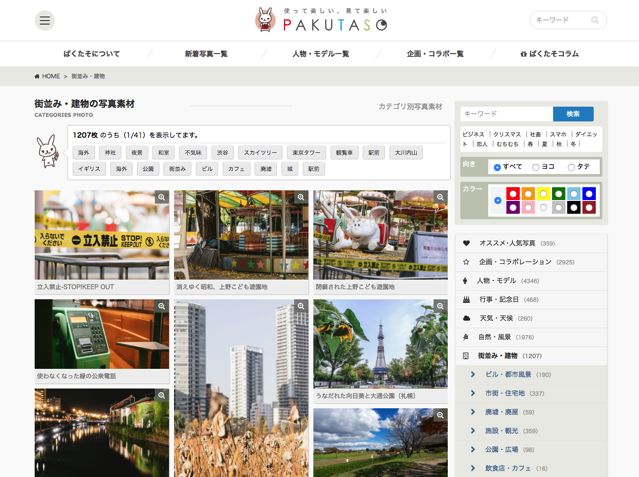Pick the dark blue color filter
Viewport: 639px width, 477px height.
click(x=589, y=193)
